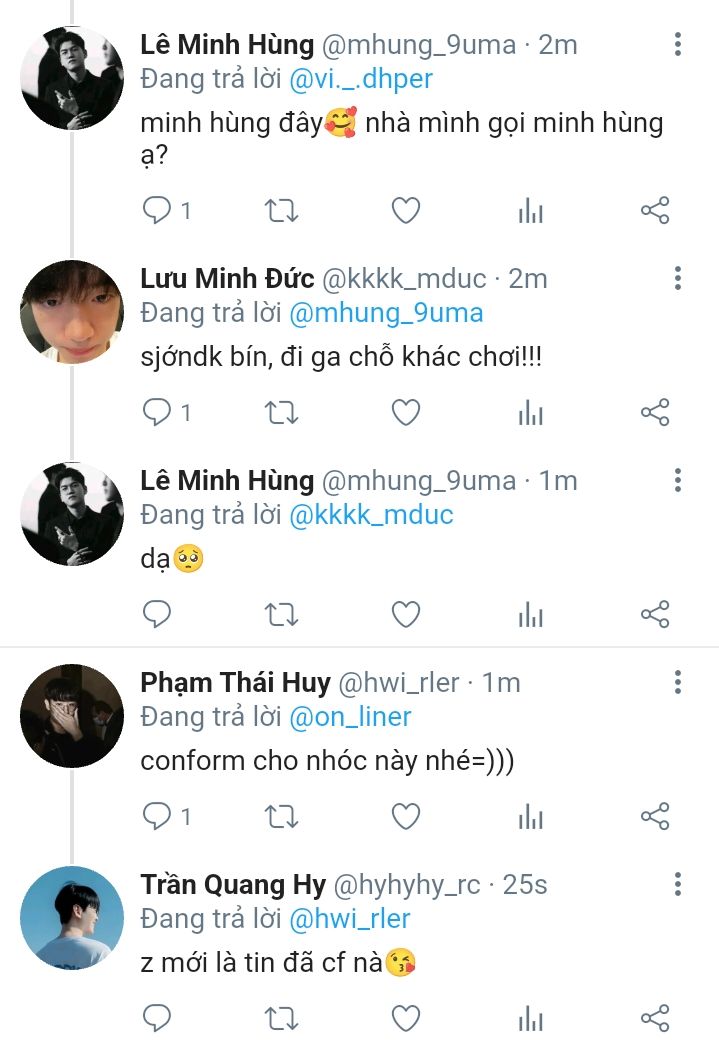Screen dimensions: 719x1043
Task: Like Phạm Thái Huy's tweet
Action: (405, 816)
